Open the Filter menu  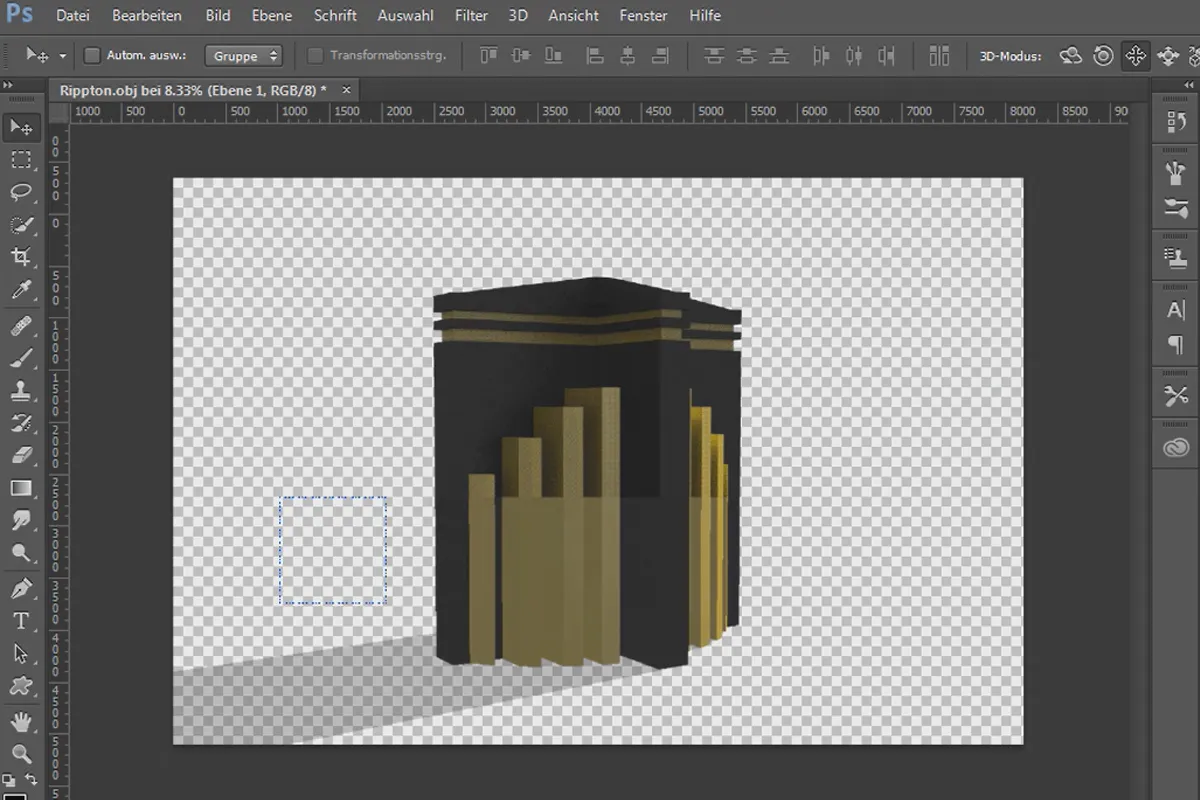471,16
